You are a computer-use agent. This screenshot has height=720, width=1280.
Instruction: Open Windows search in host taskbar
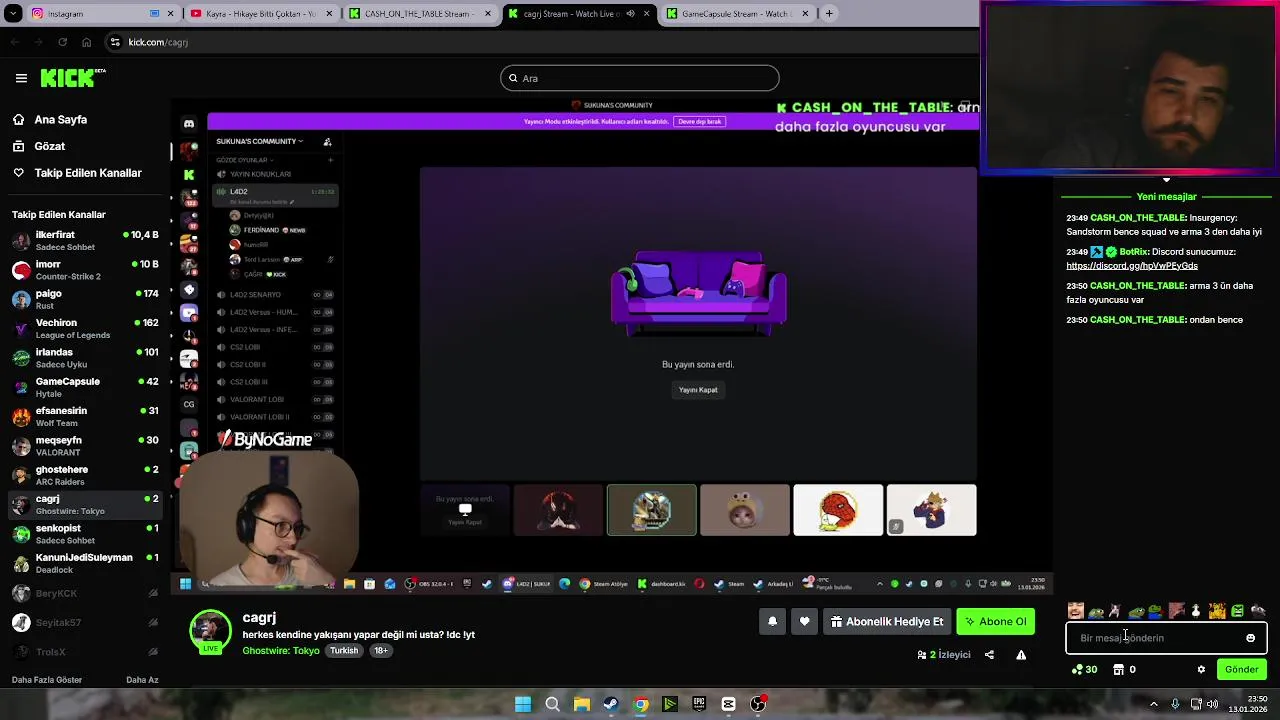552,704
